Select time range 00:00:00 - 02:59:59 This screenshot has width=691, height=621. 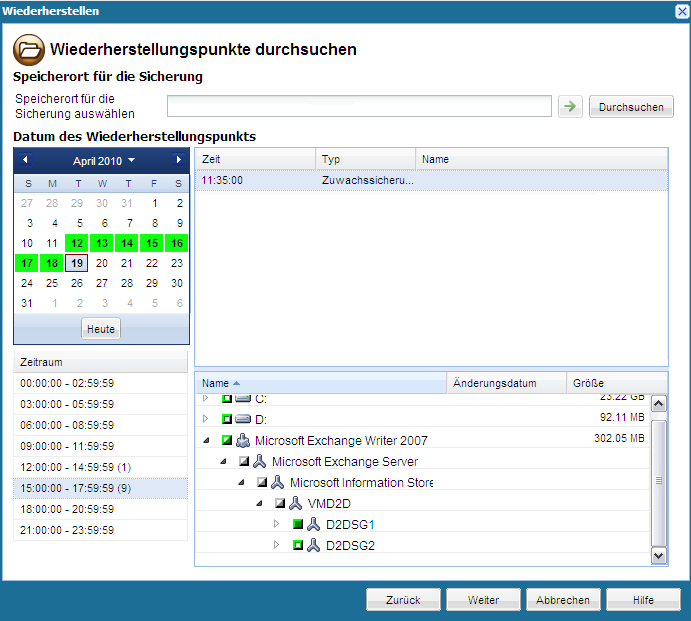coord(100,383)
